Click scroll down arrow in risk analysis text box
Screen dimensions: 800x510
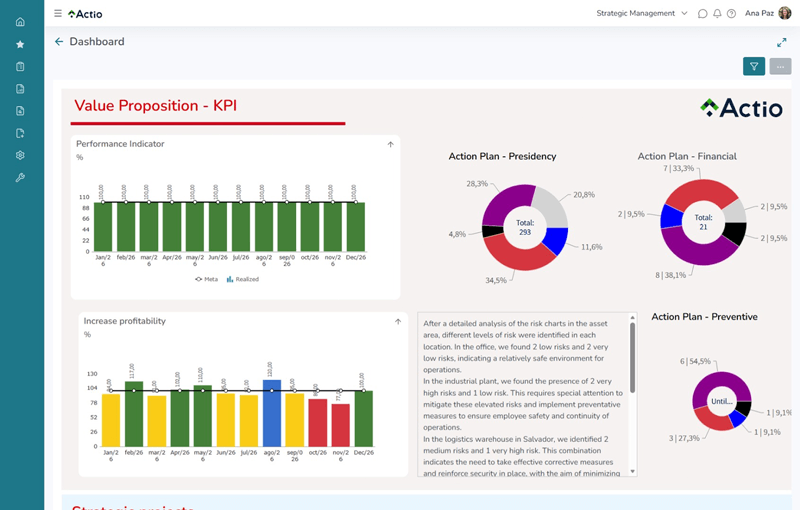click(633, 471)
